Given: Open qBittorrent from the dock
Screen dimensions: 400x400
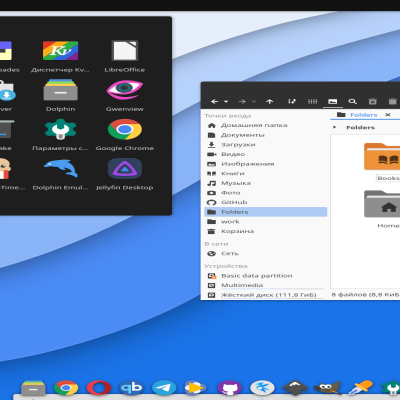Looking at the screenshot, I should 131,388.
